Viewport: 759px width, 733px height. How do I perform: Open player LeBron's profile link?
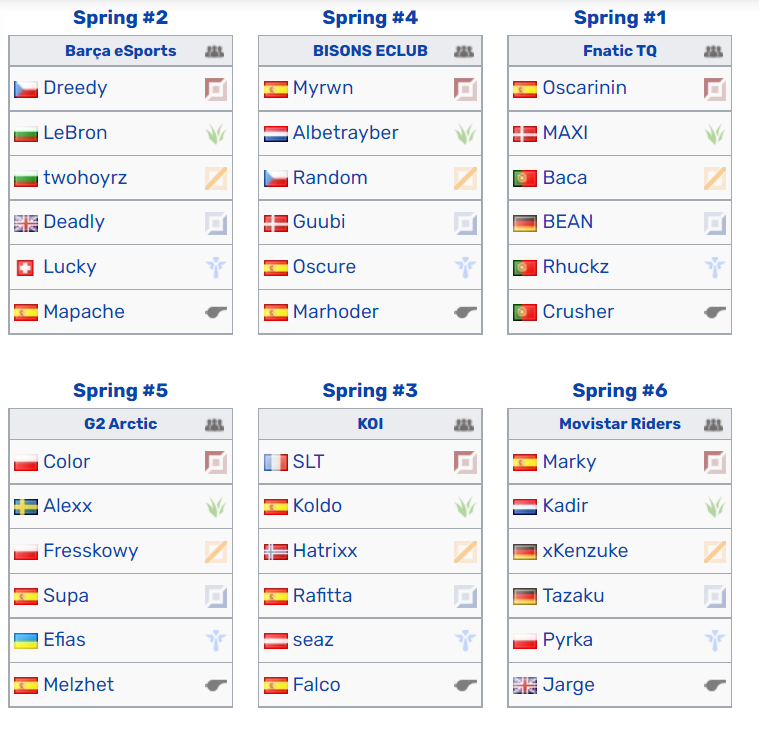pyautogui.click(x=75, y=133)
